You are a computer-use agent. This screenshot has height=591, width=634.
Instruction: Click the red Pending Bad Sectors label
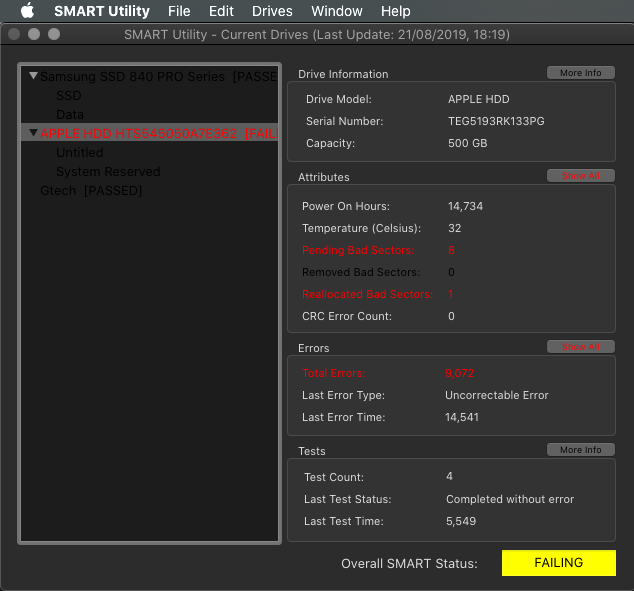pos(358,250)
